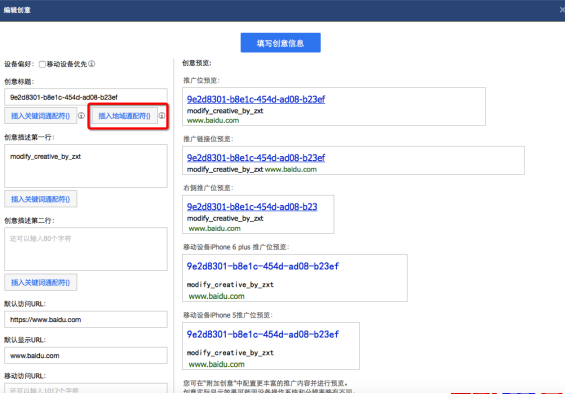Open title in iPhone 5 preview
The image size is (565, 394).
coord(263,334)
